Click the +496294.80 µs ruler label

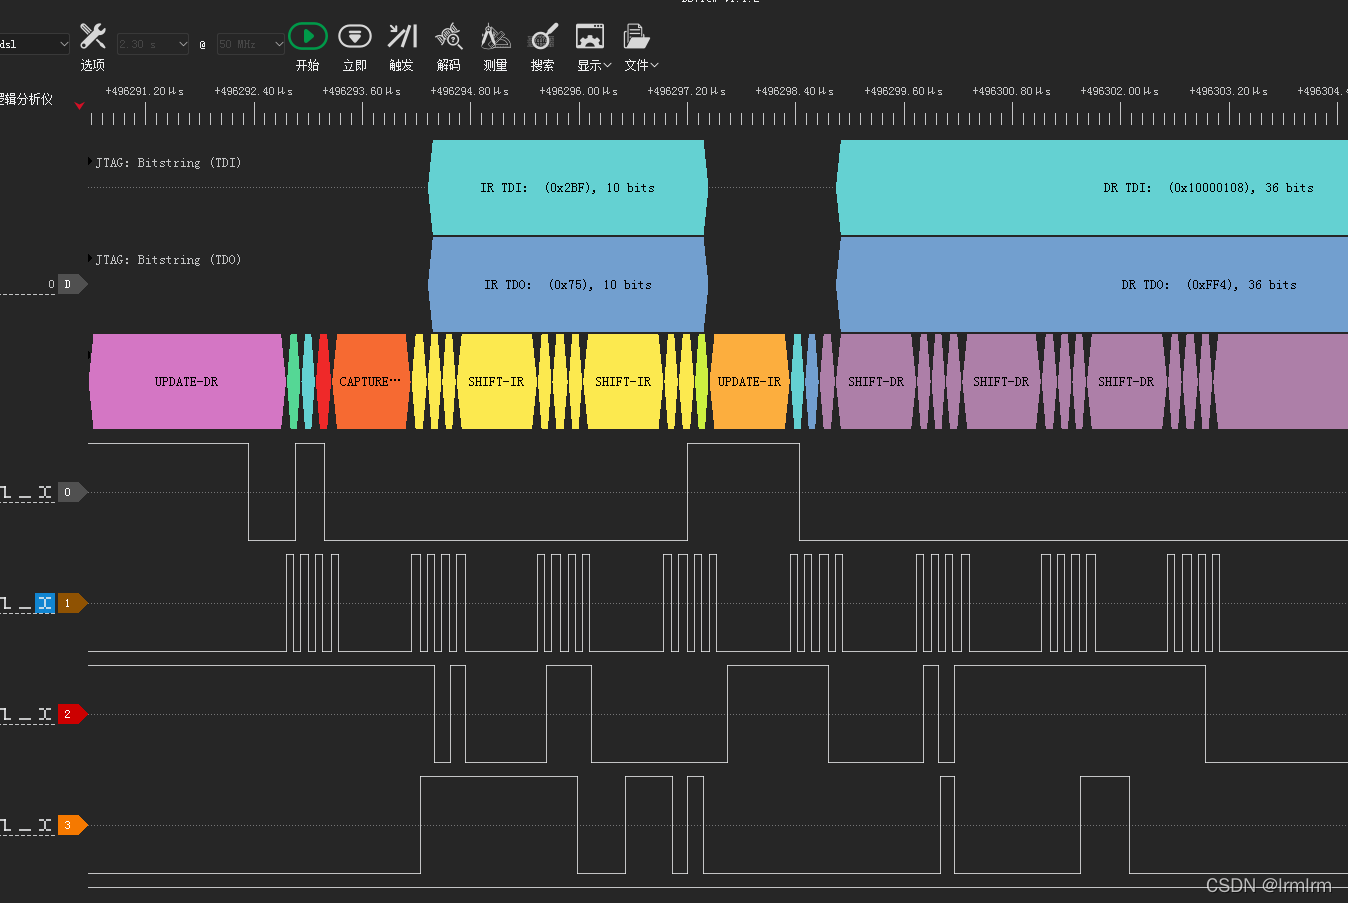point(470,91)
